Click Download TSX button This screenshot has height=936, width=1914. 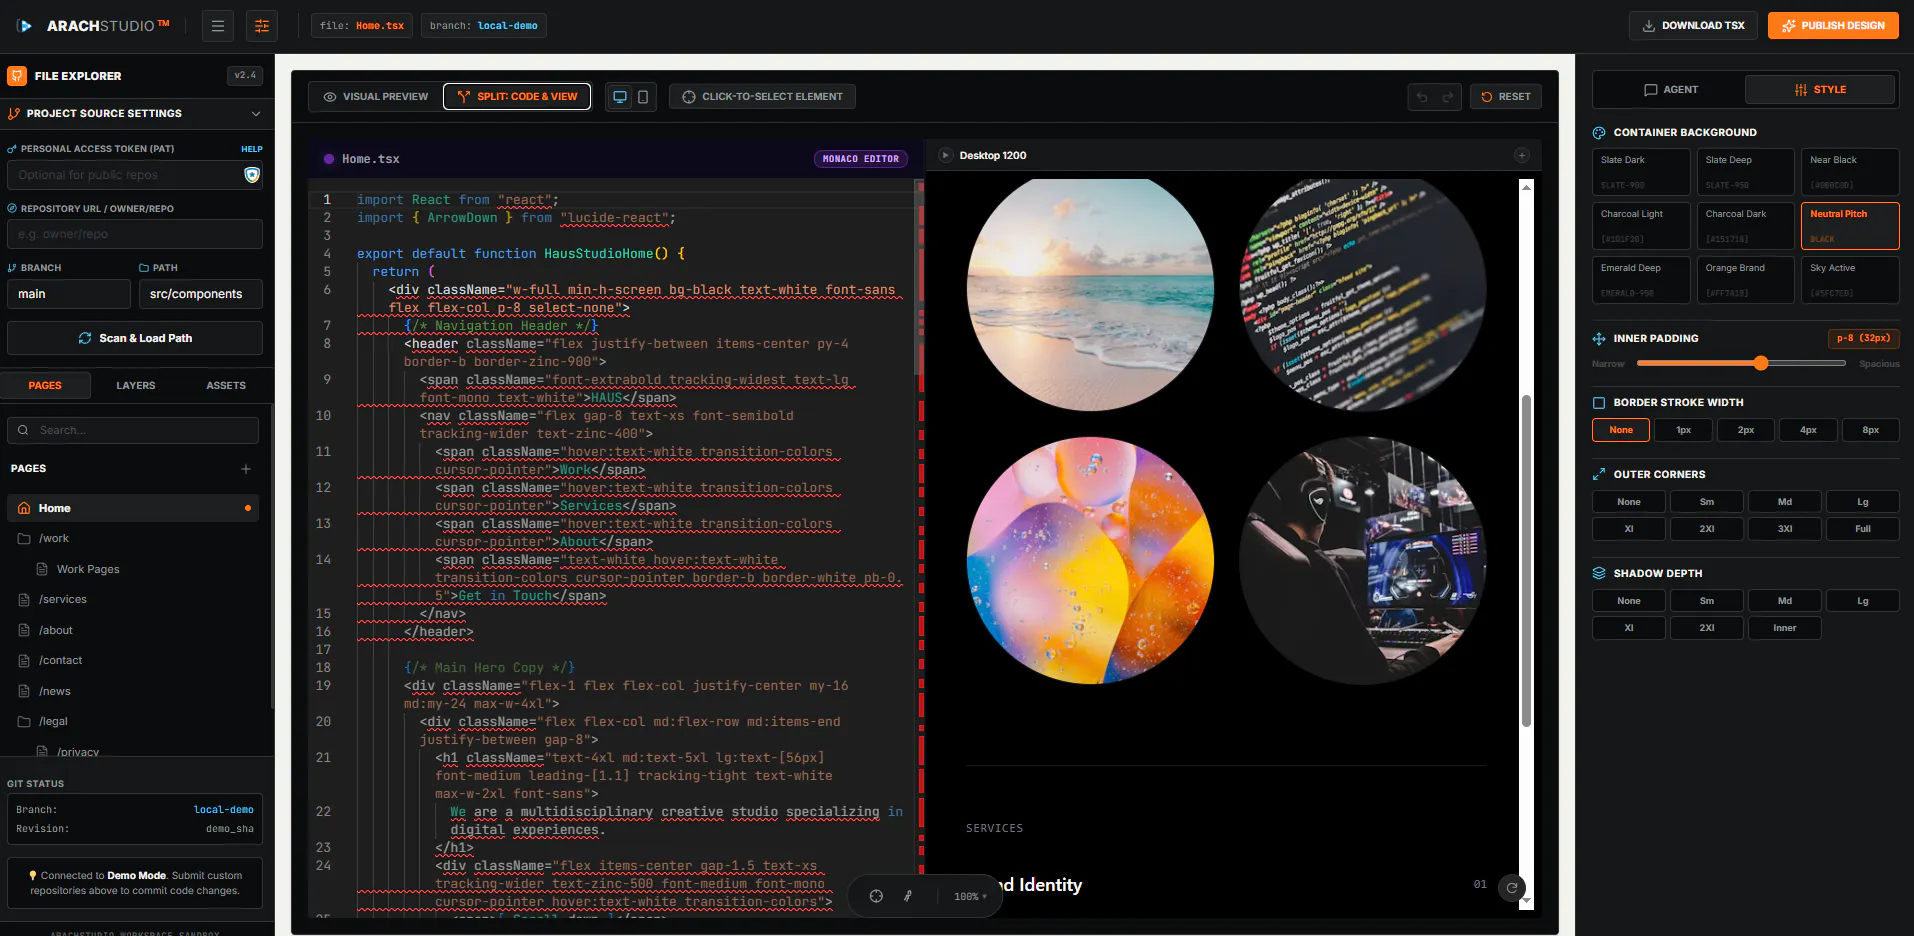[x=1693, y=26]
